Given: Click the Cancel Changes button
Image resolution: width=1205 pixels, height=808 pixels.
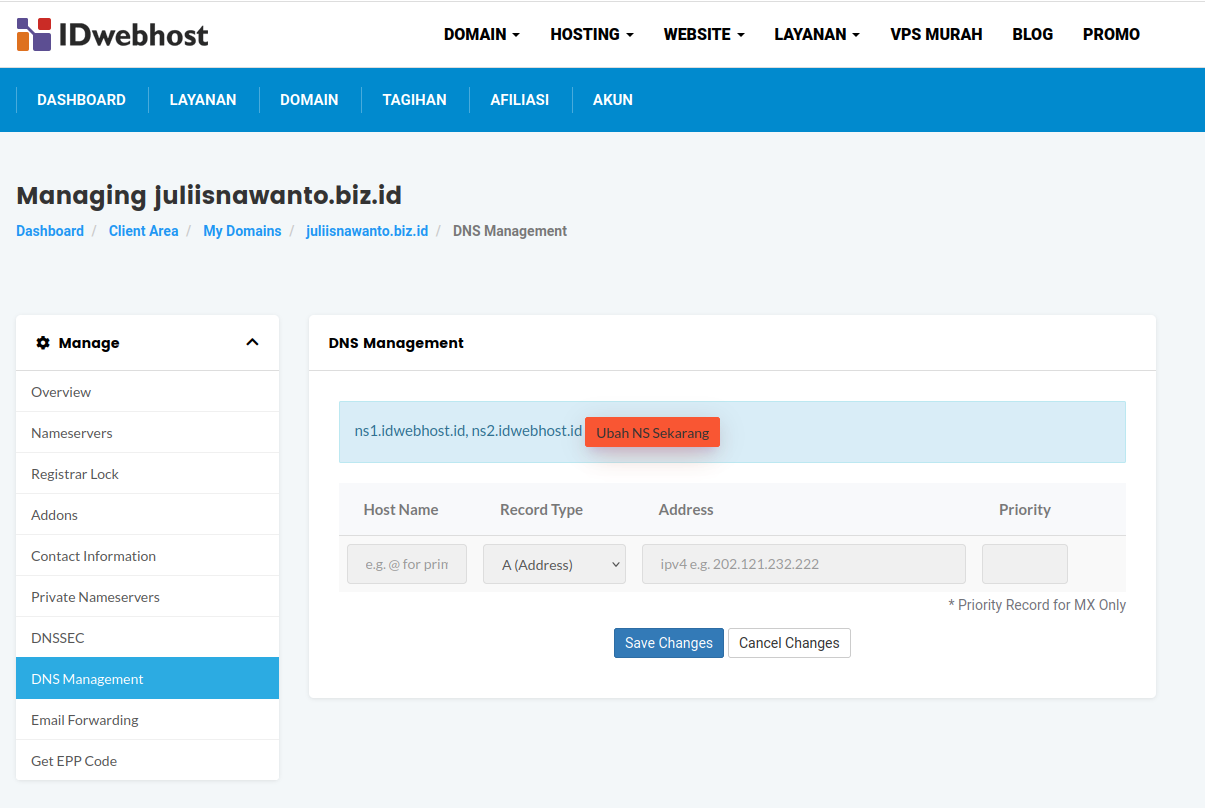Looking at the screenshot, I should (x=789, y=643).
